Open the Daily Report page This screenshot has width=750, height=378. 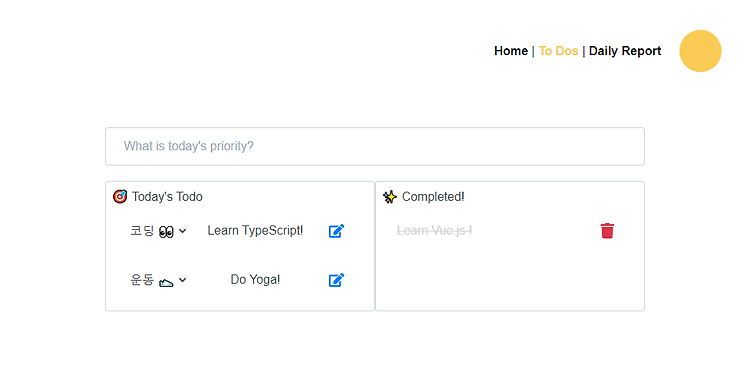pos(625,51)
